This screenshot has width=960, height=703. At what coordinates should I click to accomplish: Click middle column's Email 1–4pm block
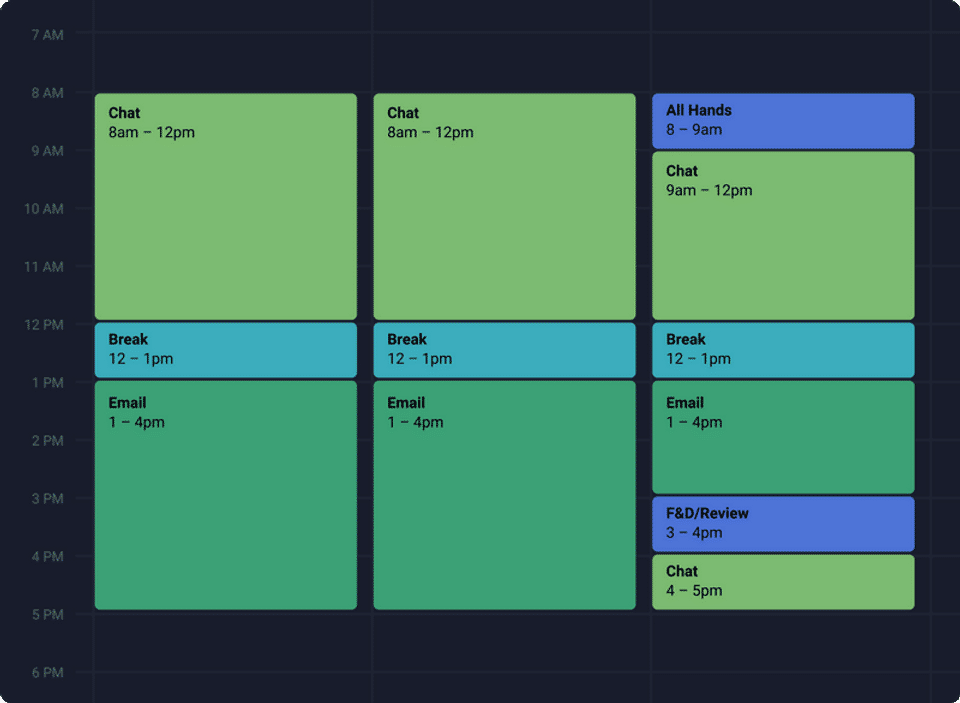[504, 494]
